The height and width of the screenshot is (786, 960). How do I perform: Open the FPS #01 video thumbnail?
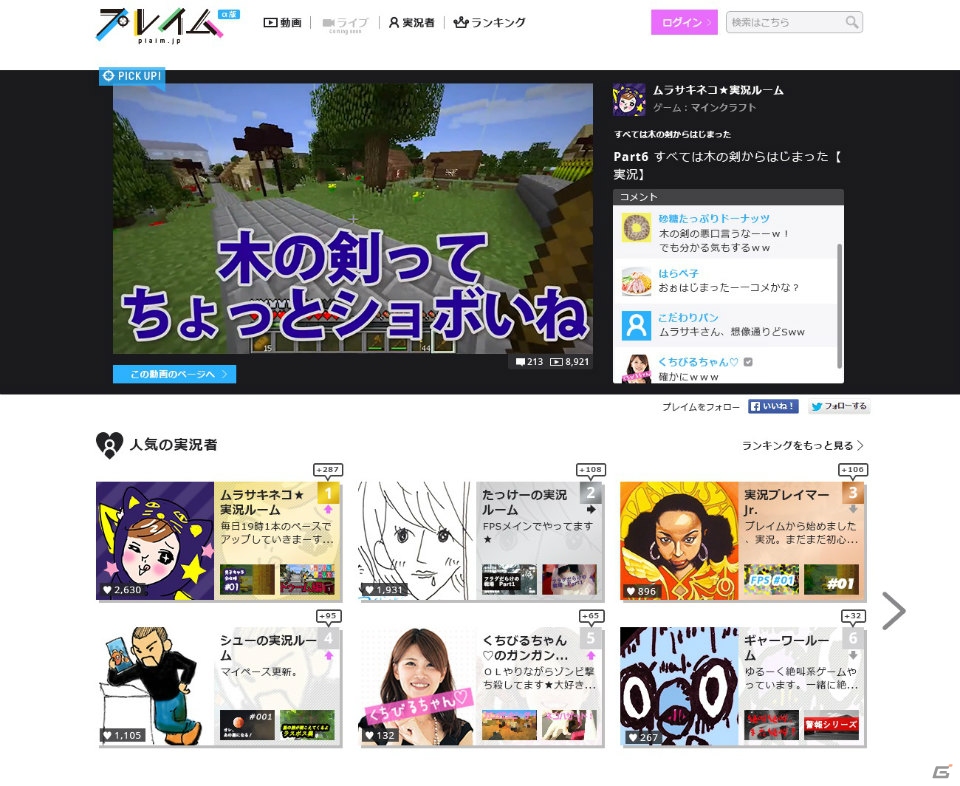coord(771,580)
